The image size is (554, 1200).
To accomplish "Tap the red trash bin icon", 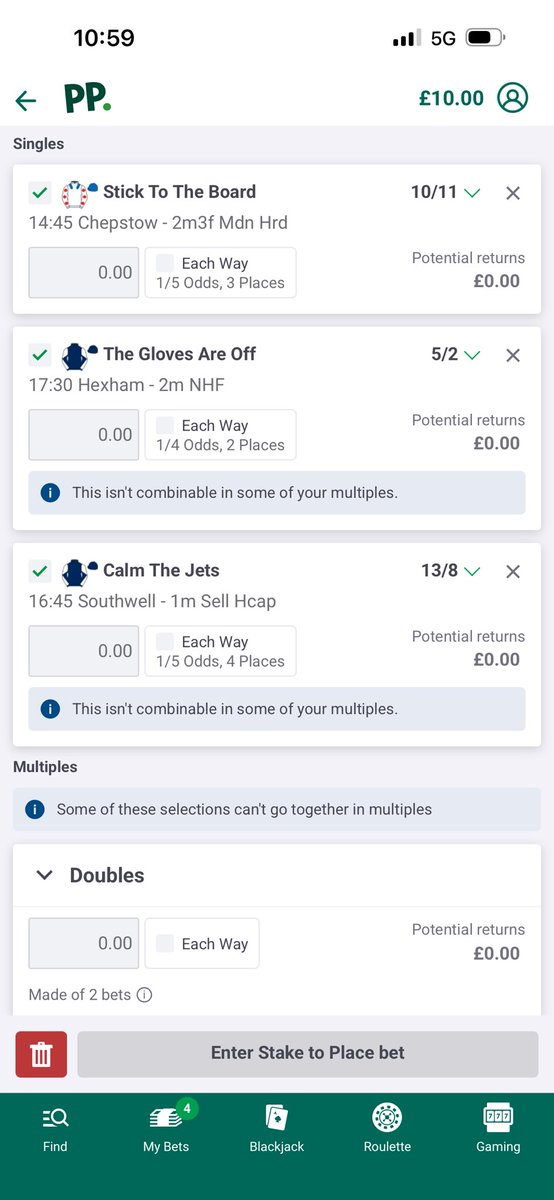I will pyautogui.click(x=41, y=1054).
